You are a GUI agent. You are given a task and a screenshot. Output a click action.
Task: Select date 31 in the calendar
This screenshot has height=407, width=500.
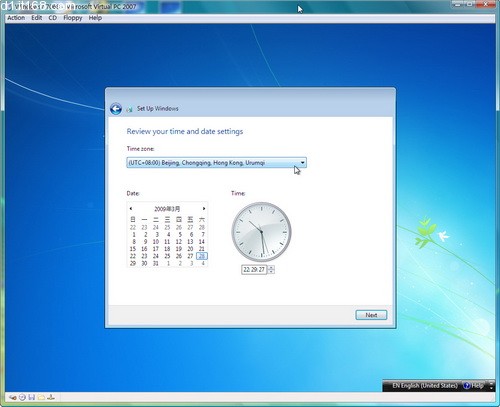tap(156, 263)
